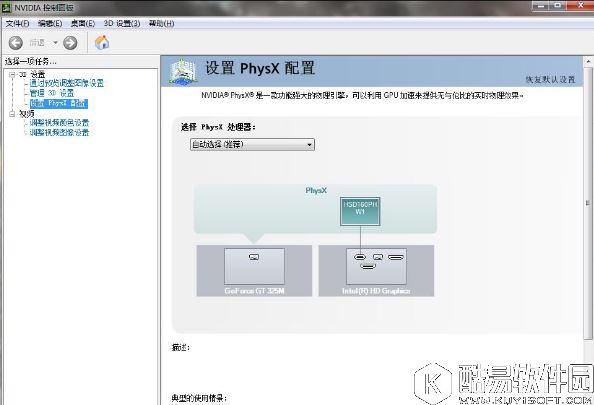594x405 pixels.
Task: Click the PhysX page header icon
Action: click(183, 71)
